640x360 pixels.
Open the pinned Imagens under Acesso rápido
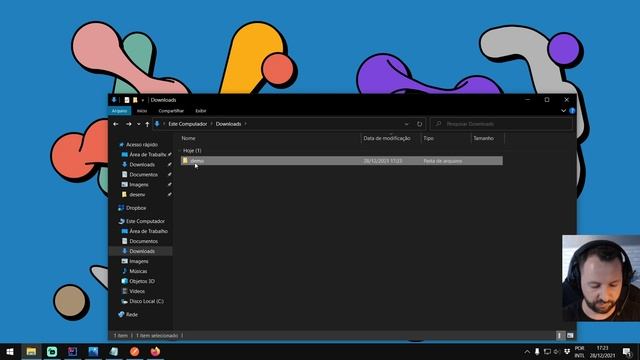click(x=138, y=184)
